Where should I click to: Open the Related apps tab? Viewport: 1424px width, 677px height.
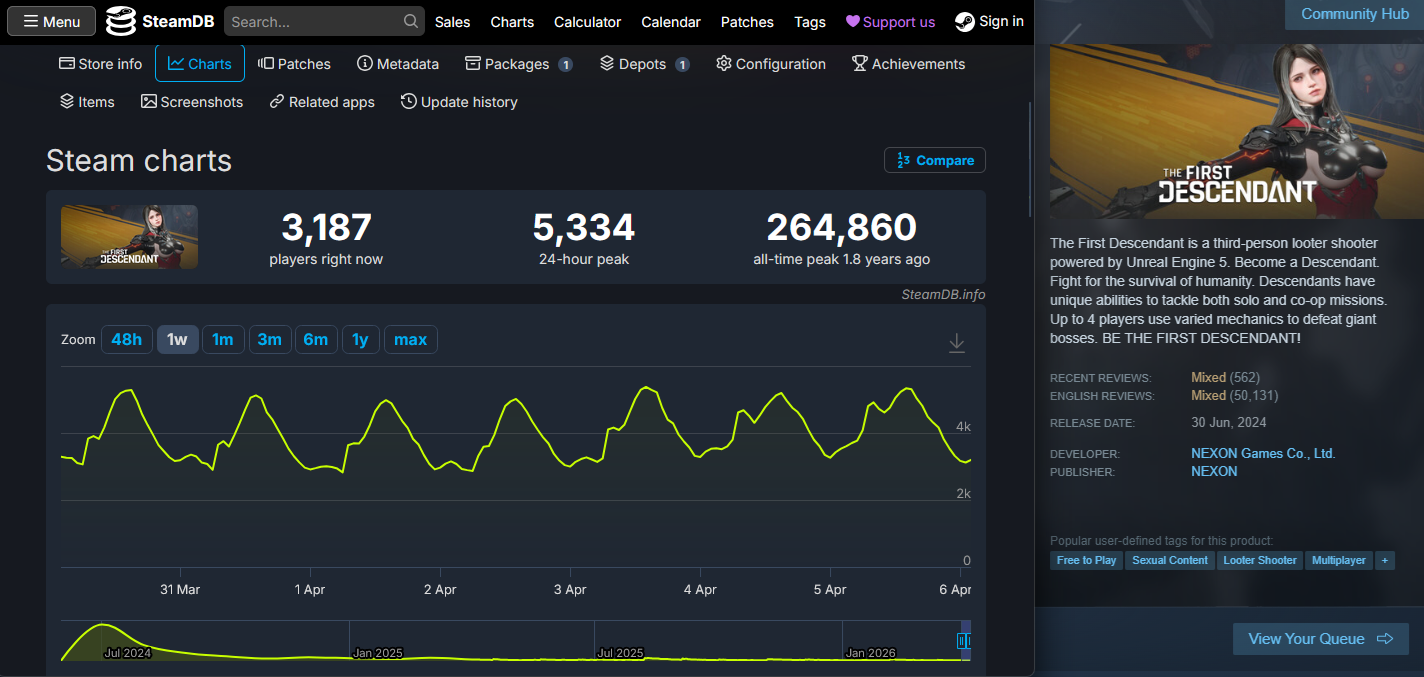(x=322, y=102)
